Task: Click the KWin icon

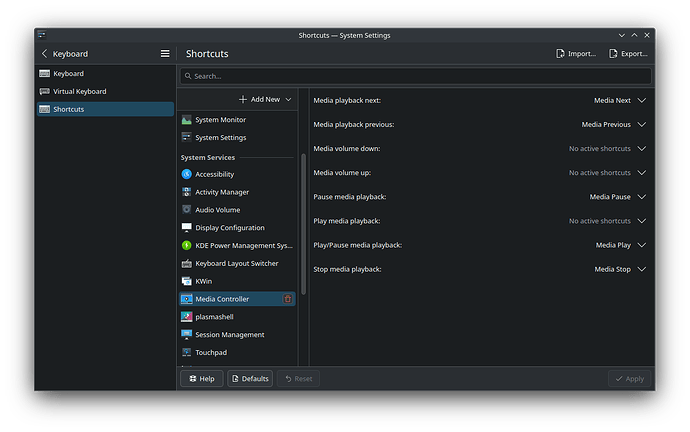Action: click(x=187, y=281)
